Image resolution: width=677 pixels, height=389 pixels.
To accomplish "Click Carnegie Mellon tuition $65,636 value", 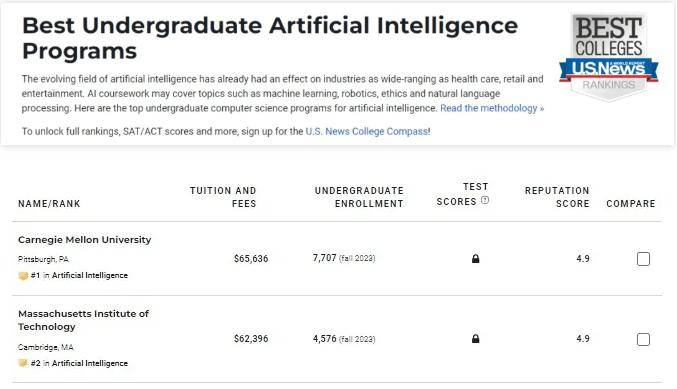I will [x=251, y=259].
